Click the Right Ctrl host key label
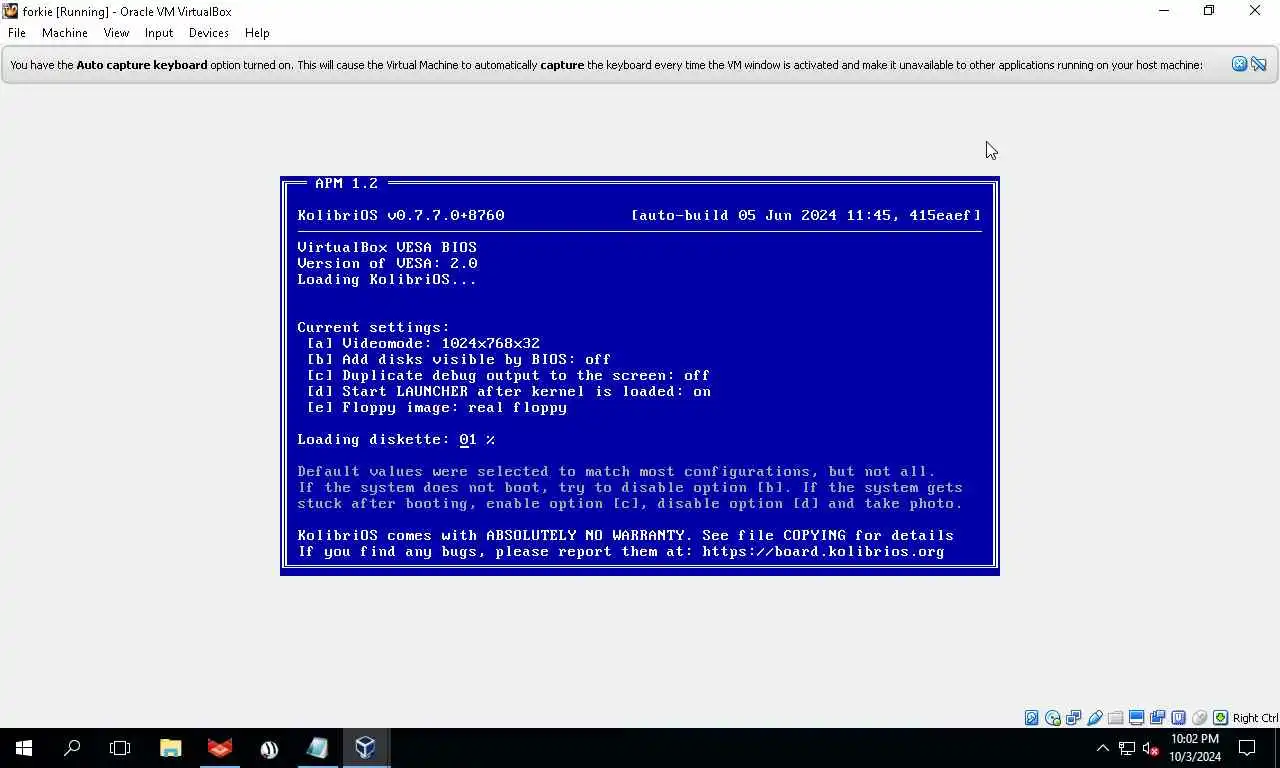This screenshot has width=1280, height=768. coord(1255,718)
